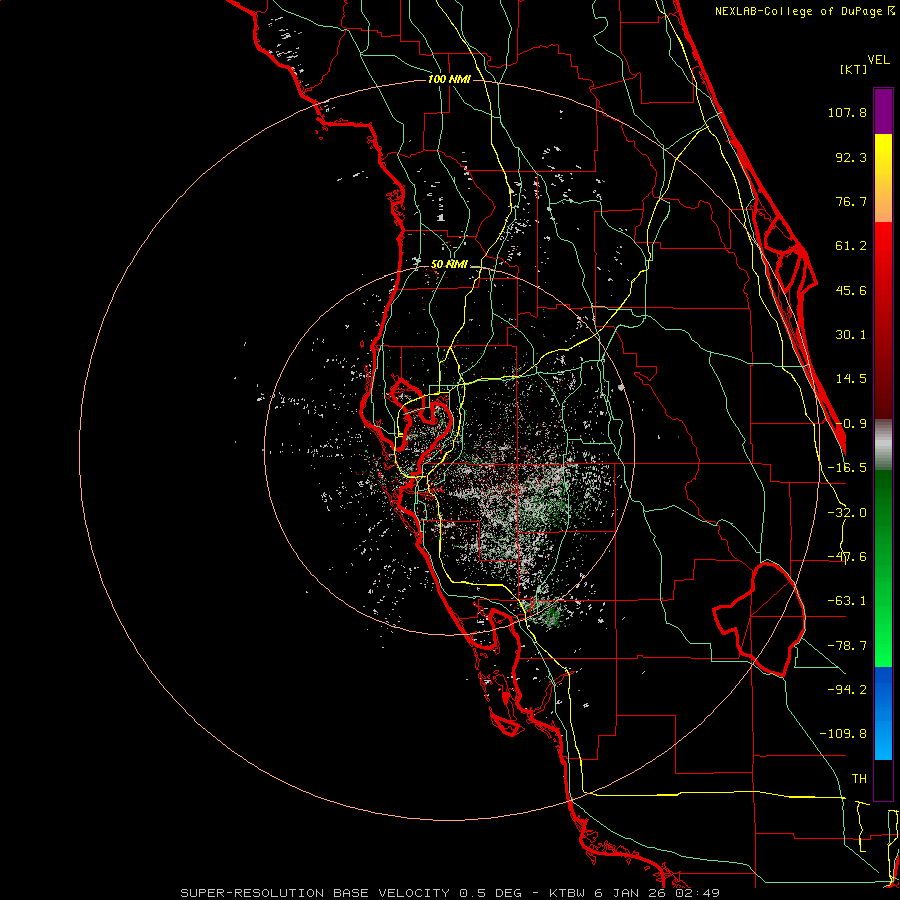Select the 92.3 velocity legend value
900x900 pixels.
pos(851,157)
